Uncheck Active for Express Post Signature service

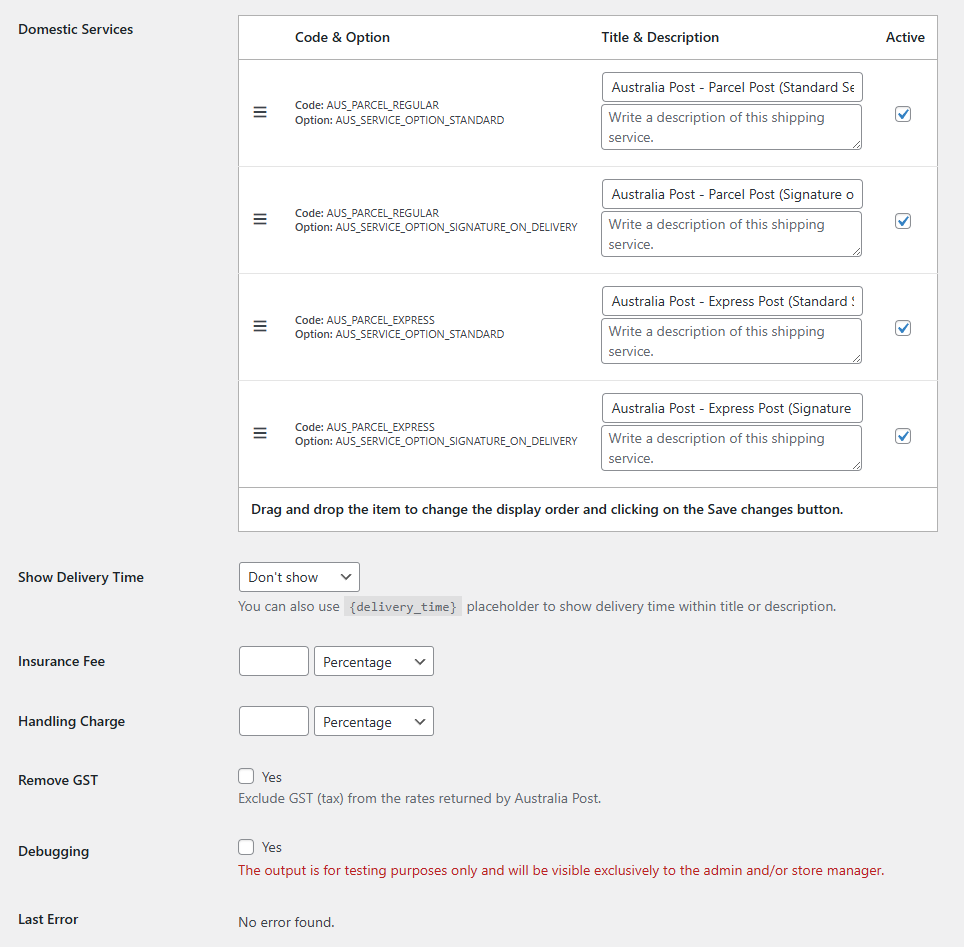tap(903, 436)
